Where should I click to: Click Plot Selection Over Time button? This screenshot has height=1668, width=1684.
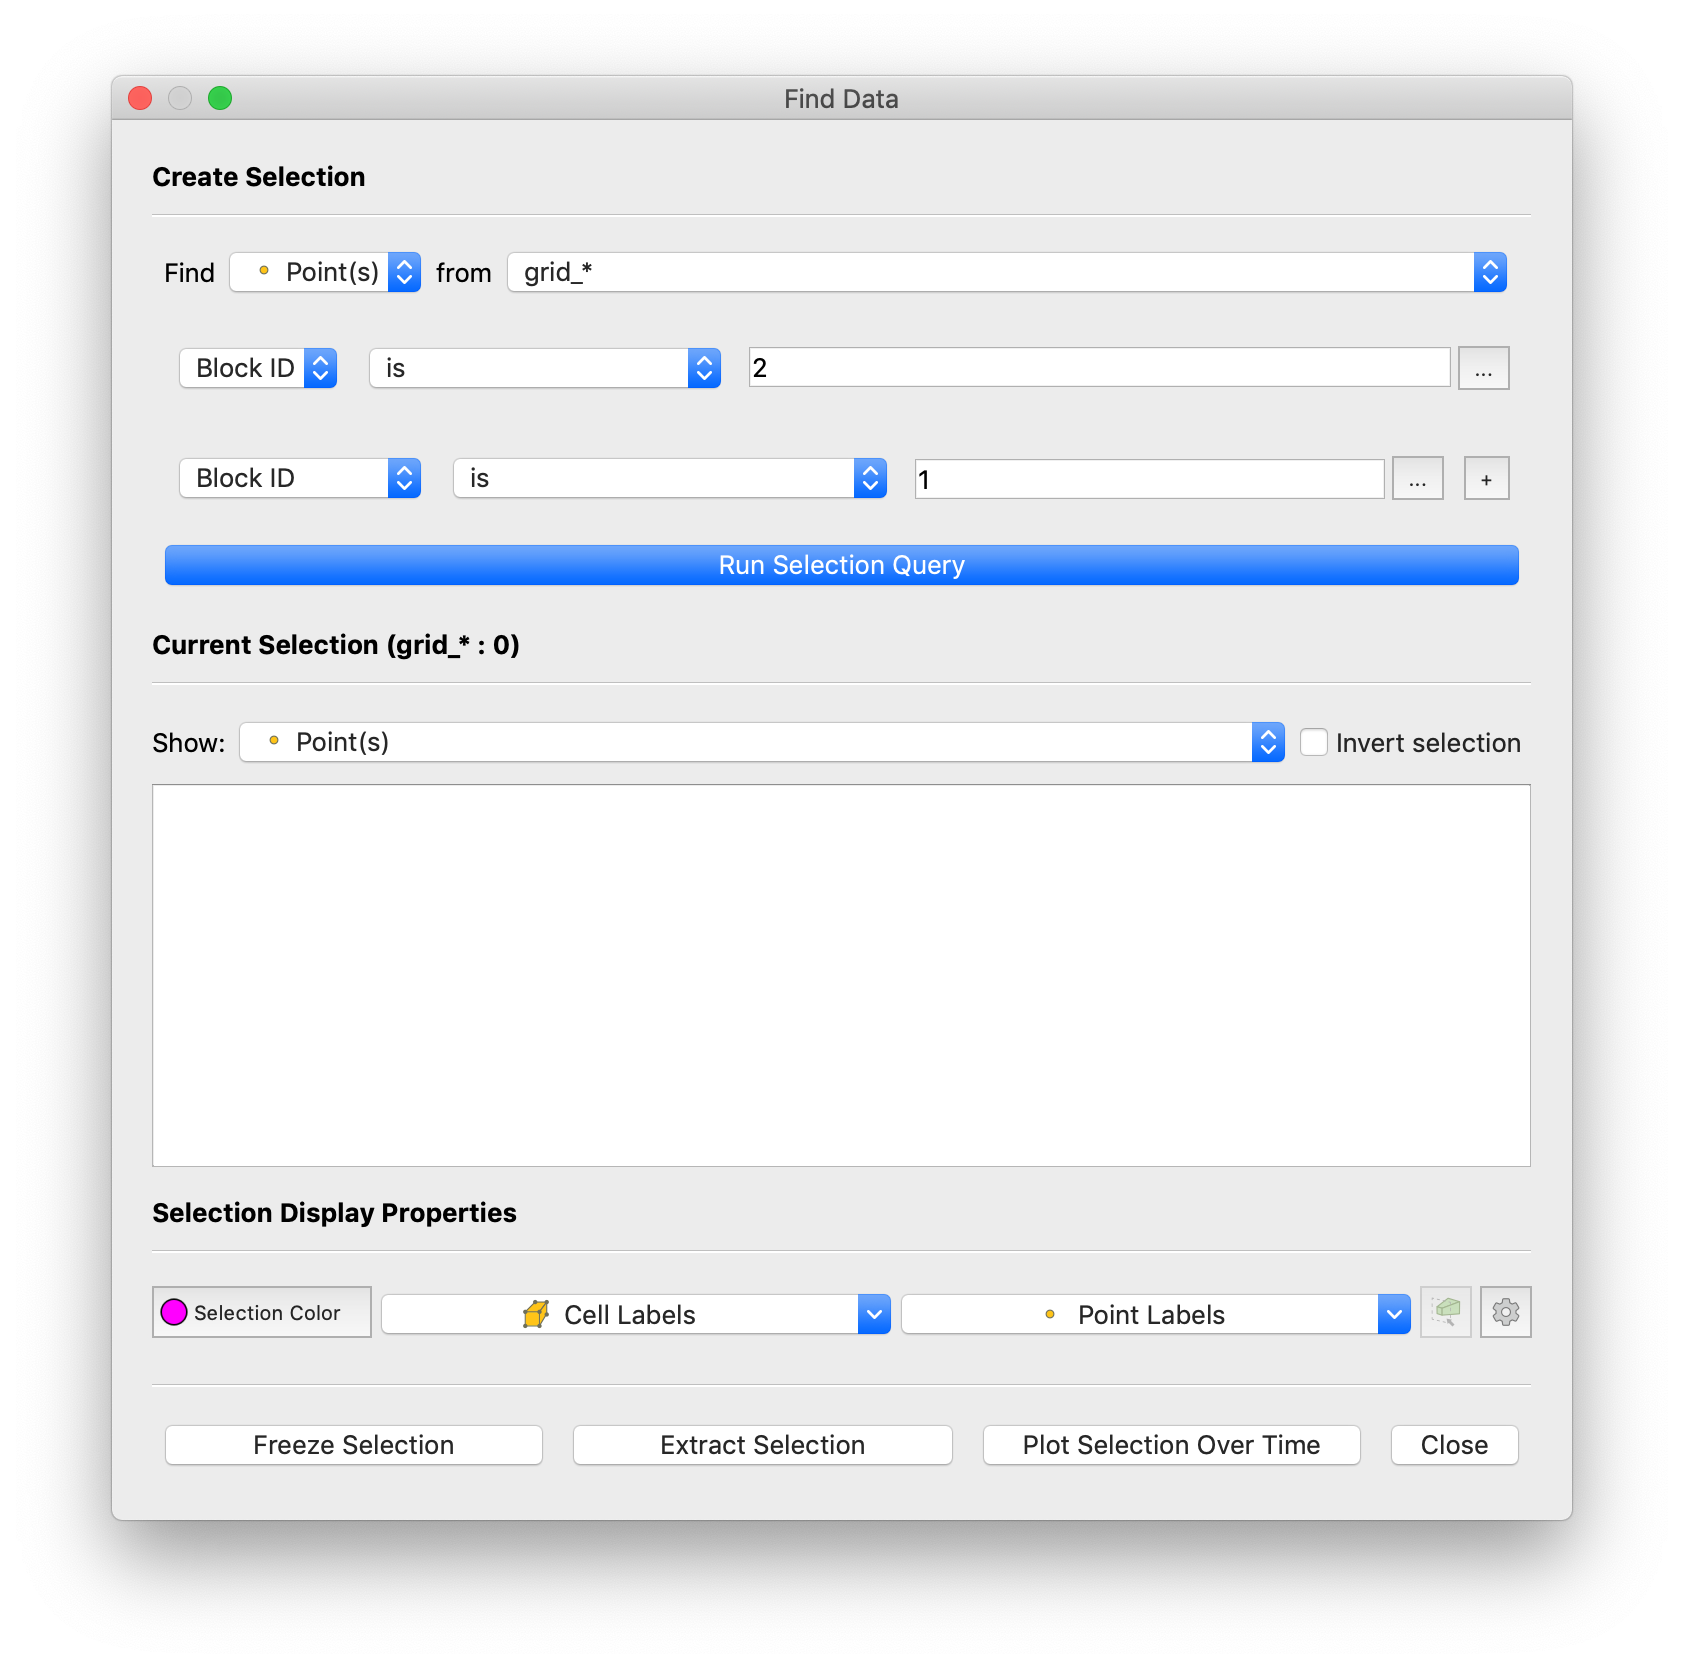tap(1171, 1445)
